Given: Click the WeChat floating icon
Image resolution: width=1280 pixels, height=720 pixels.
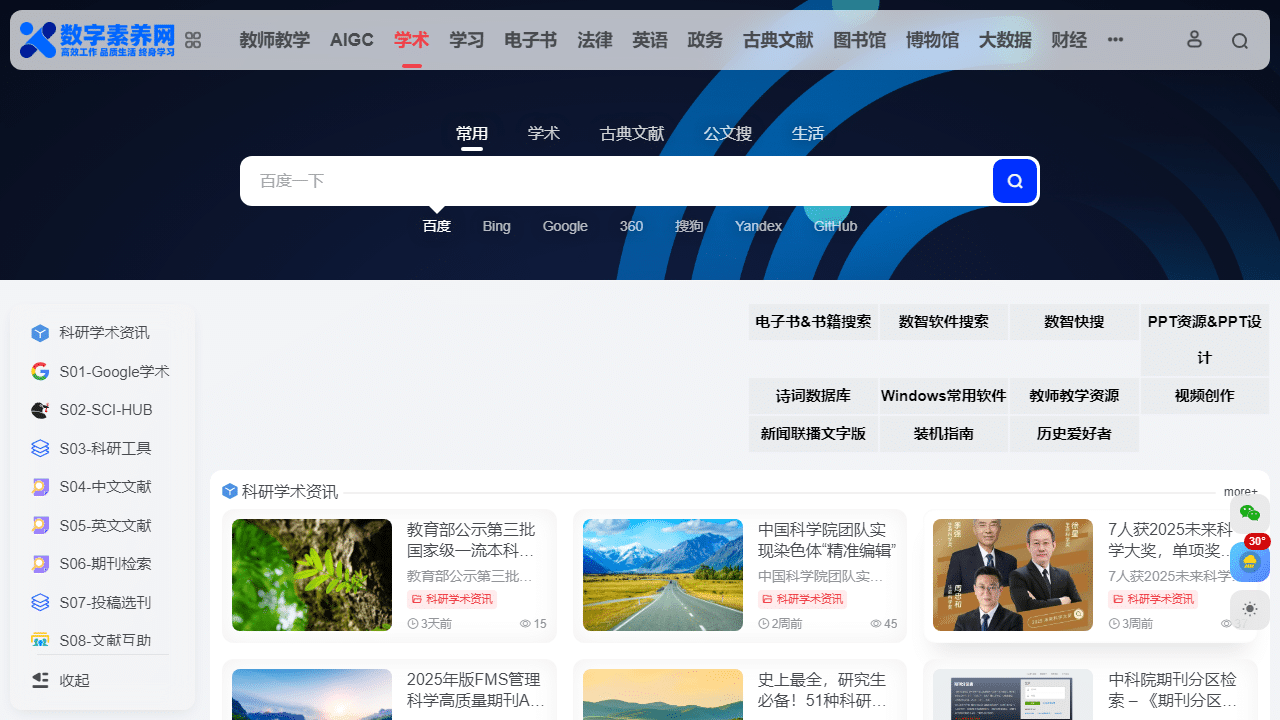Looking at the screenshot, I should (1250, 512).
